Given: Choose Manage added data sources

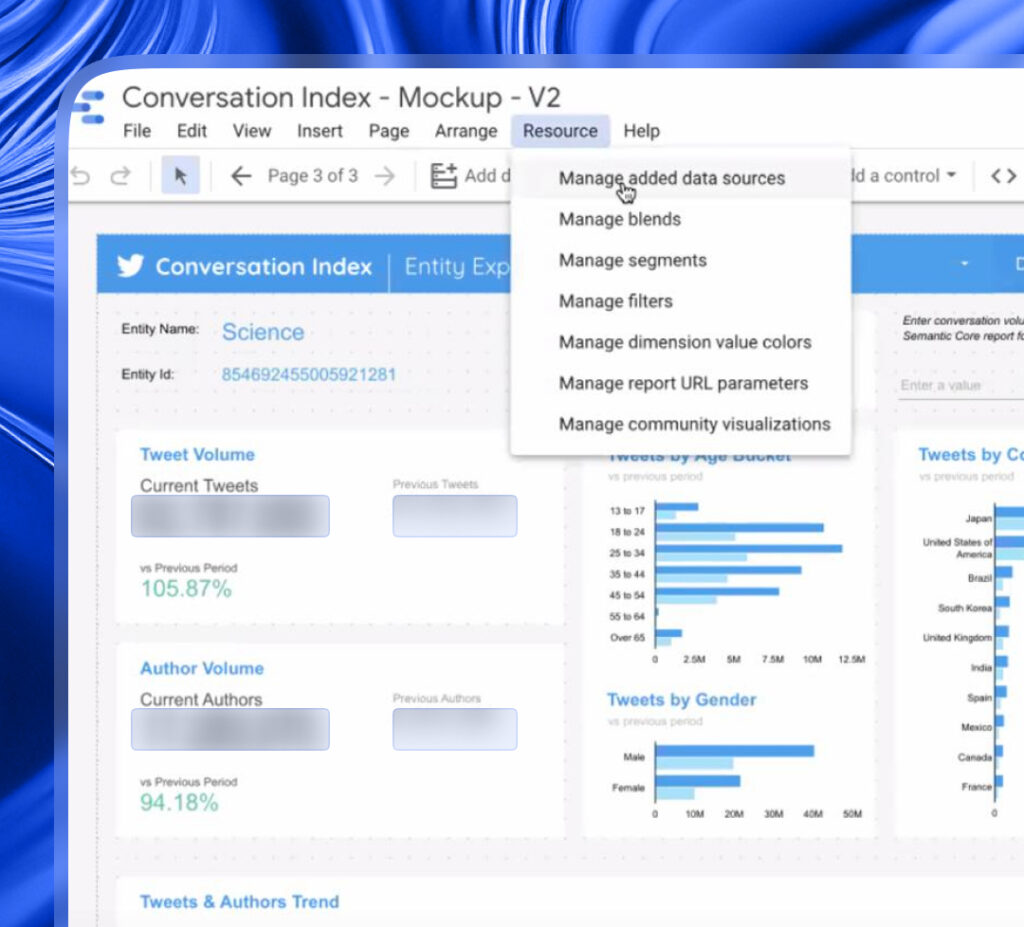Looking at the screenshot, I should [x=681, y=178].
